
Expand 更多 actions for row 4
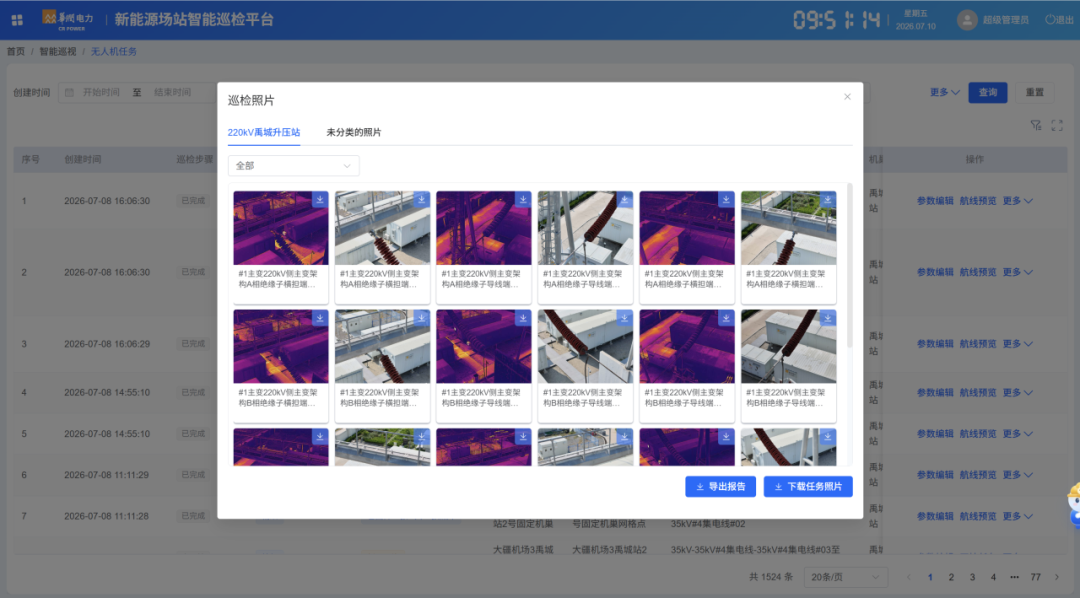pos(1017,393)
